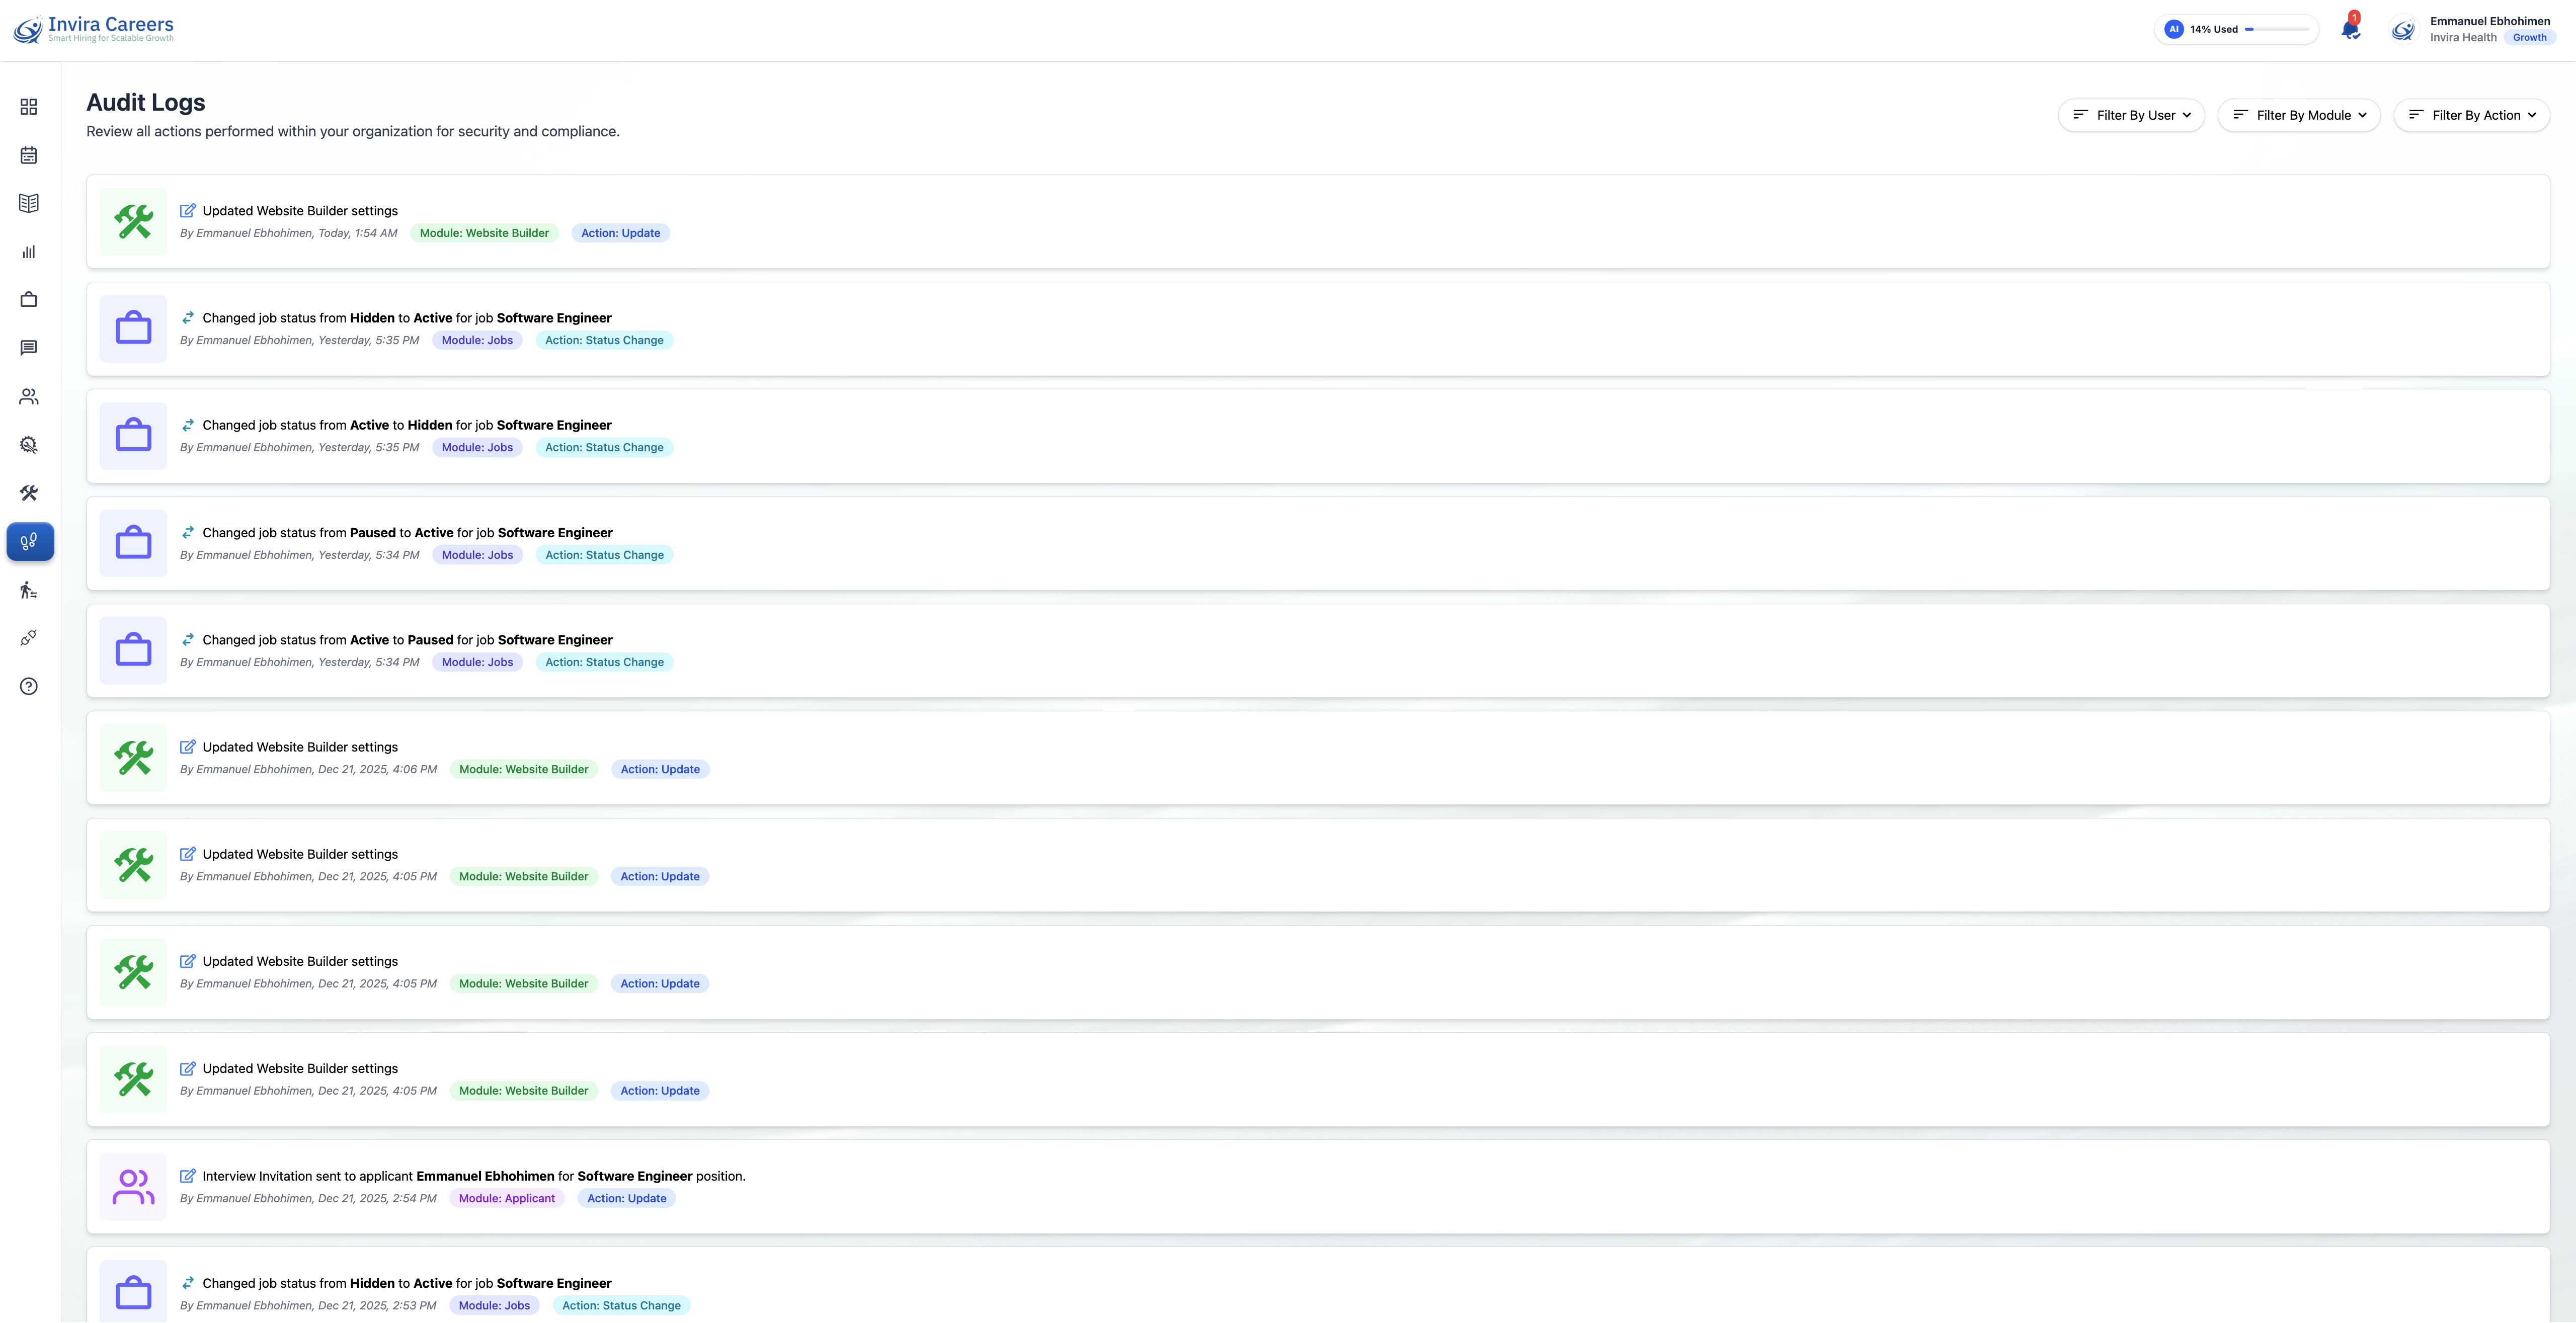Viewport: 2576px width, 1323px height.
Task: Open the jobs briefcase sidebar icon
Action: pyautogui.click(x=29, y=300)
